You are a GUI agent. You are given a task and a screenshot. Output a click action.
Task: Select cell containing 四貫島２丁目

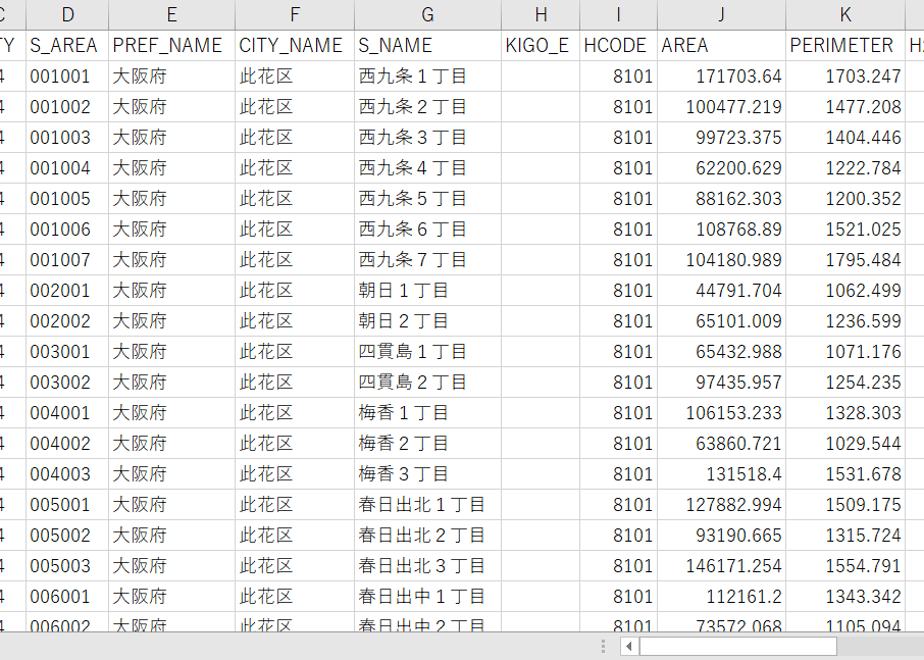click(428, 382)
